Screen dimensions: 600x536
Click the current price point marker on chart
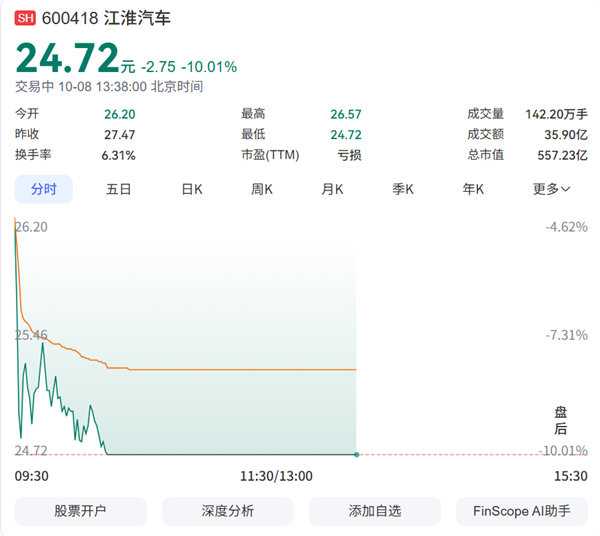pos(357,455)
